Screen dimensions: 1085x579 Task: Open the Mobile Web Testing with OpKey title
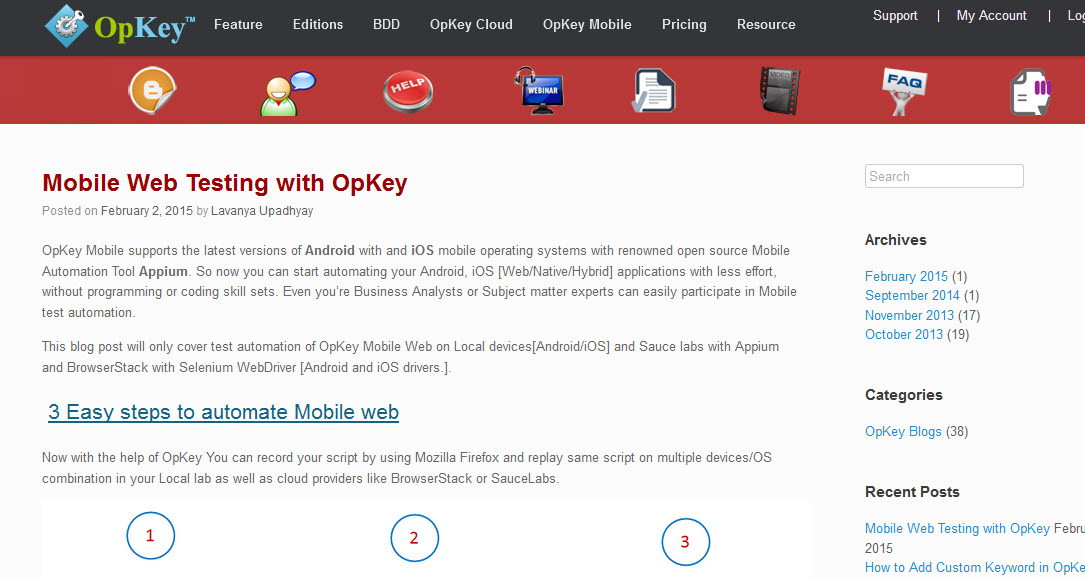tap(224, 183)
